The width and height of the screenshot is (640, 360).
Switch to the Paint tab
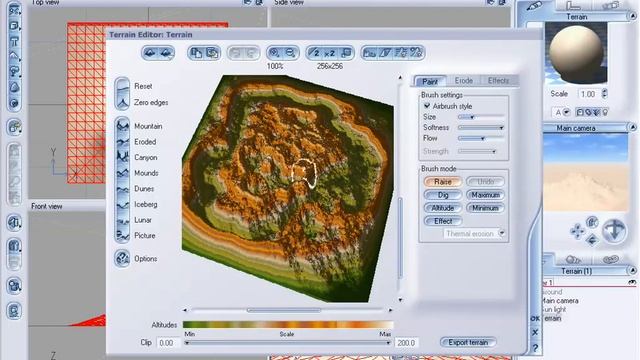point(430,81)
